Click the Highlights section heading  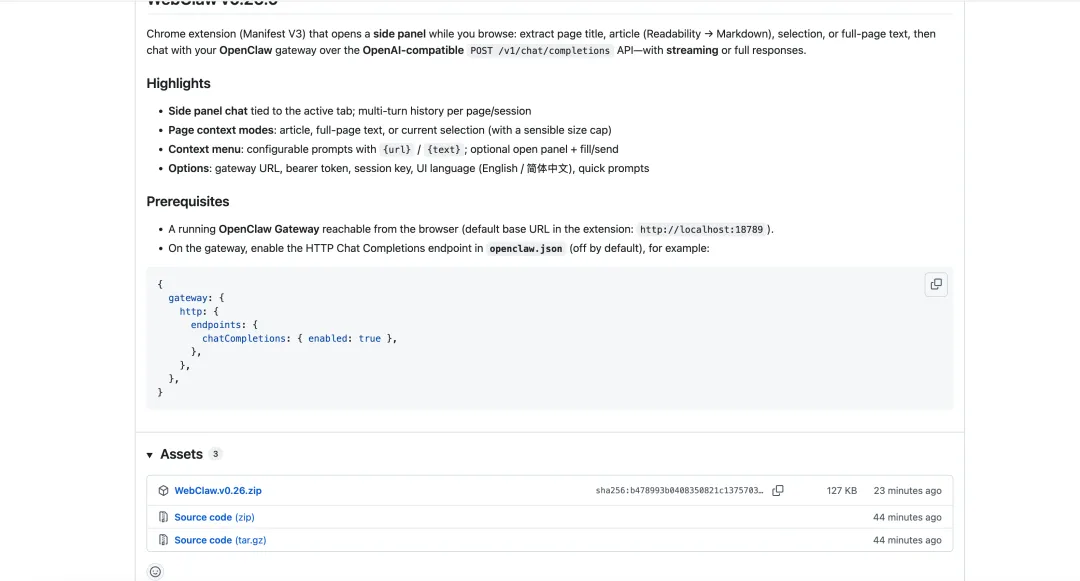pyautogui.click(x=178, y=83)
